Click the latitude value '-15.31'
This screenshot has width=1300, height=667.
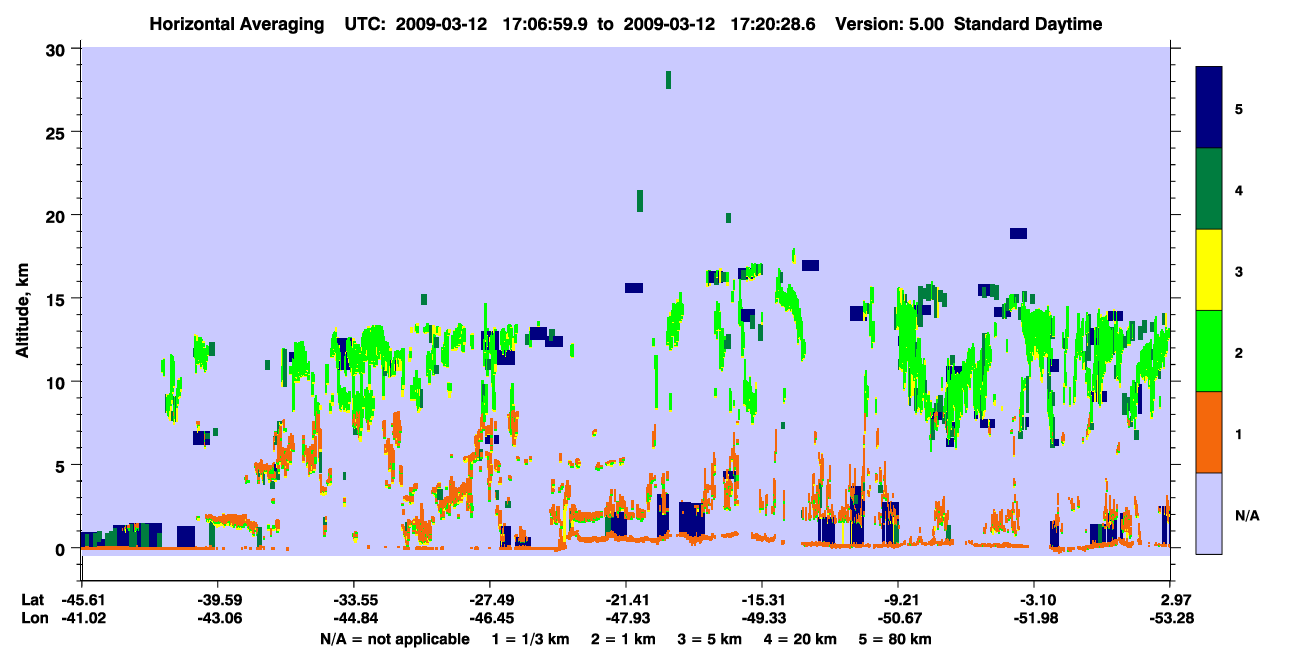[762, 600]
